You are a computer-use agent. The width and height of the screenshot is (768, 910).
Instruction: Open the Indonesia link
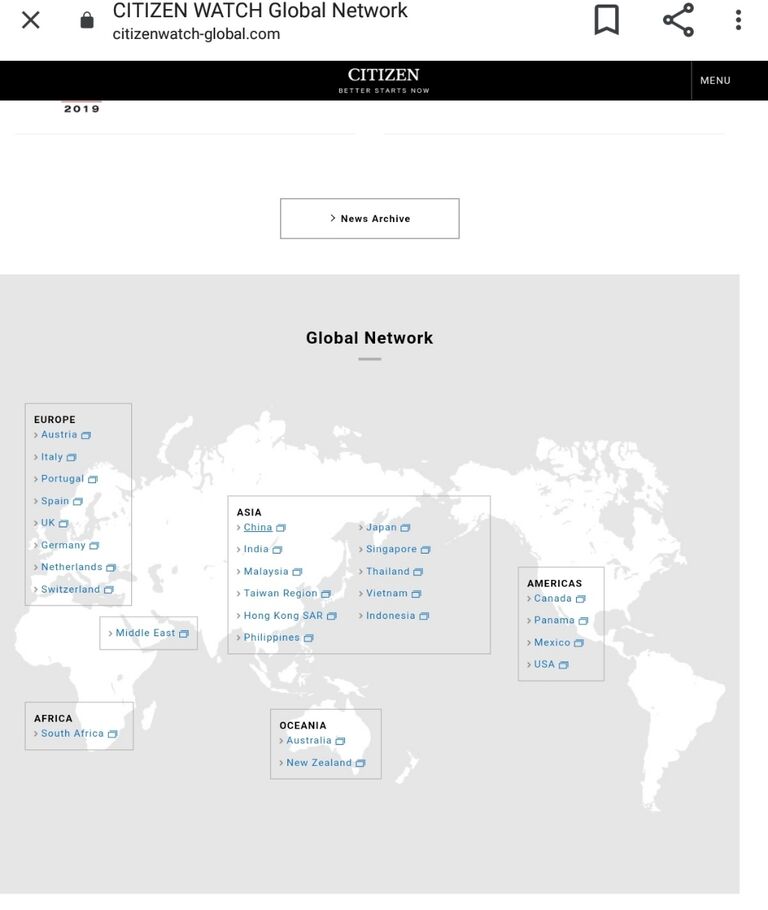[x=391, y=616]
